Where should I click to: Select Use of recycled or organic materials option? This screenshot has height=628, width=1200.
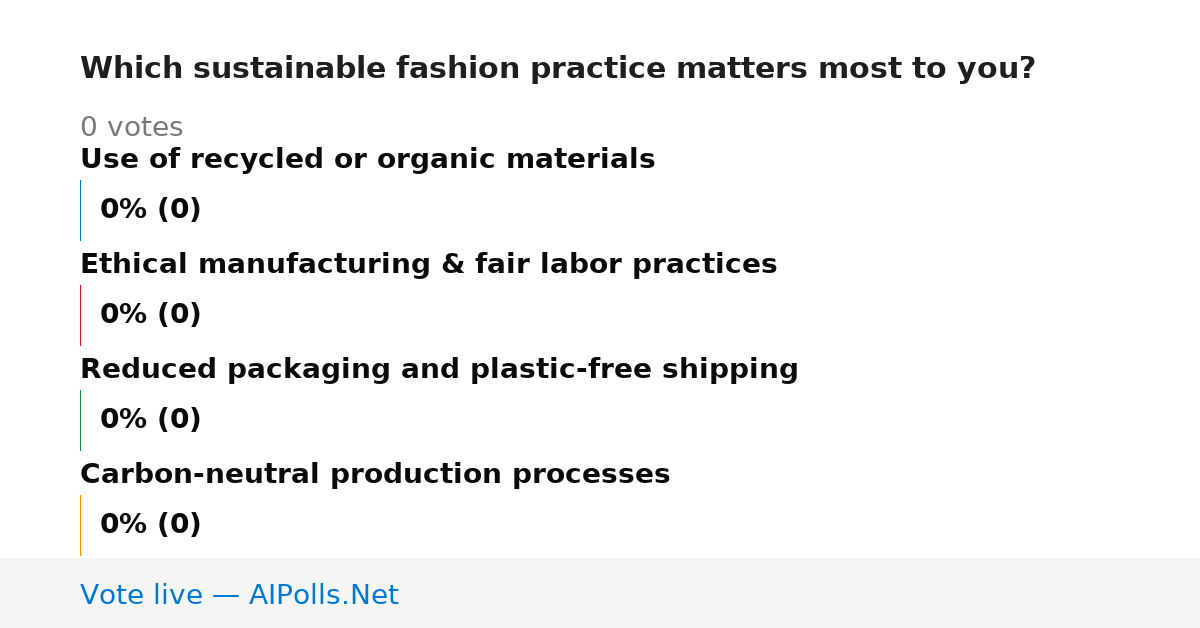[367, 159]
